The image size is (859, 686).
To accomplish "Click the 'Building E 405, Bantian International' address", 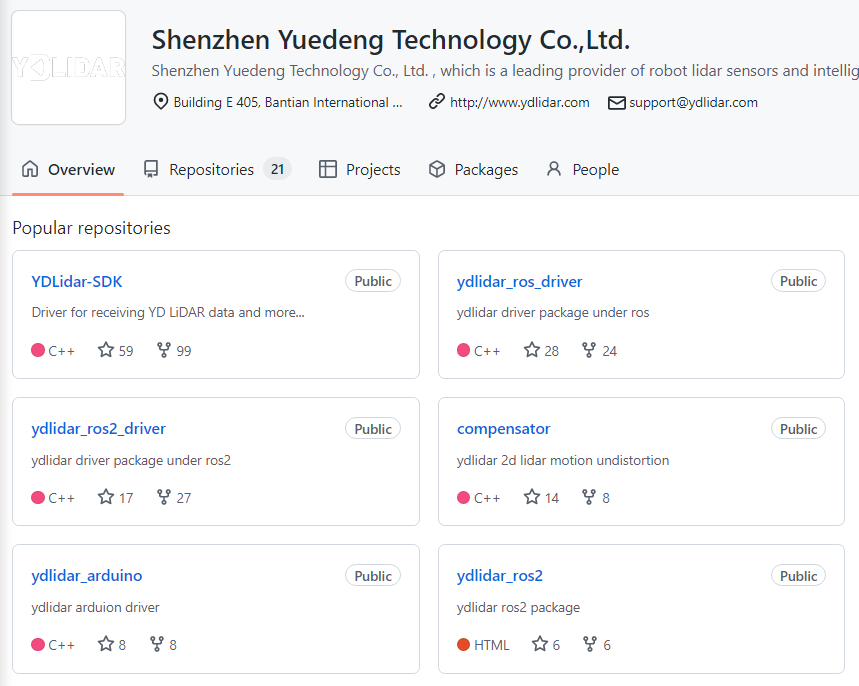I will [288, 102].
